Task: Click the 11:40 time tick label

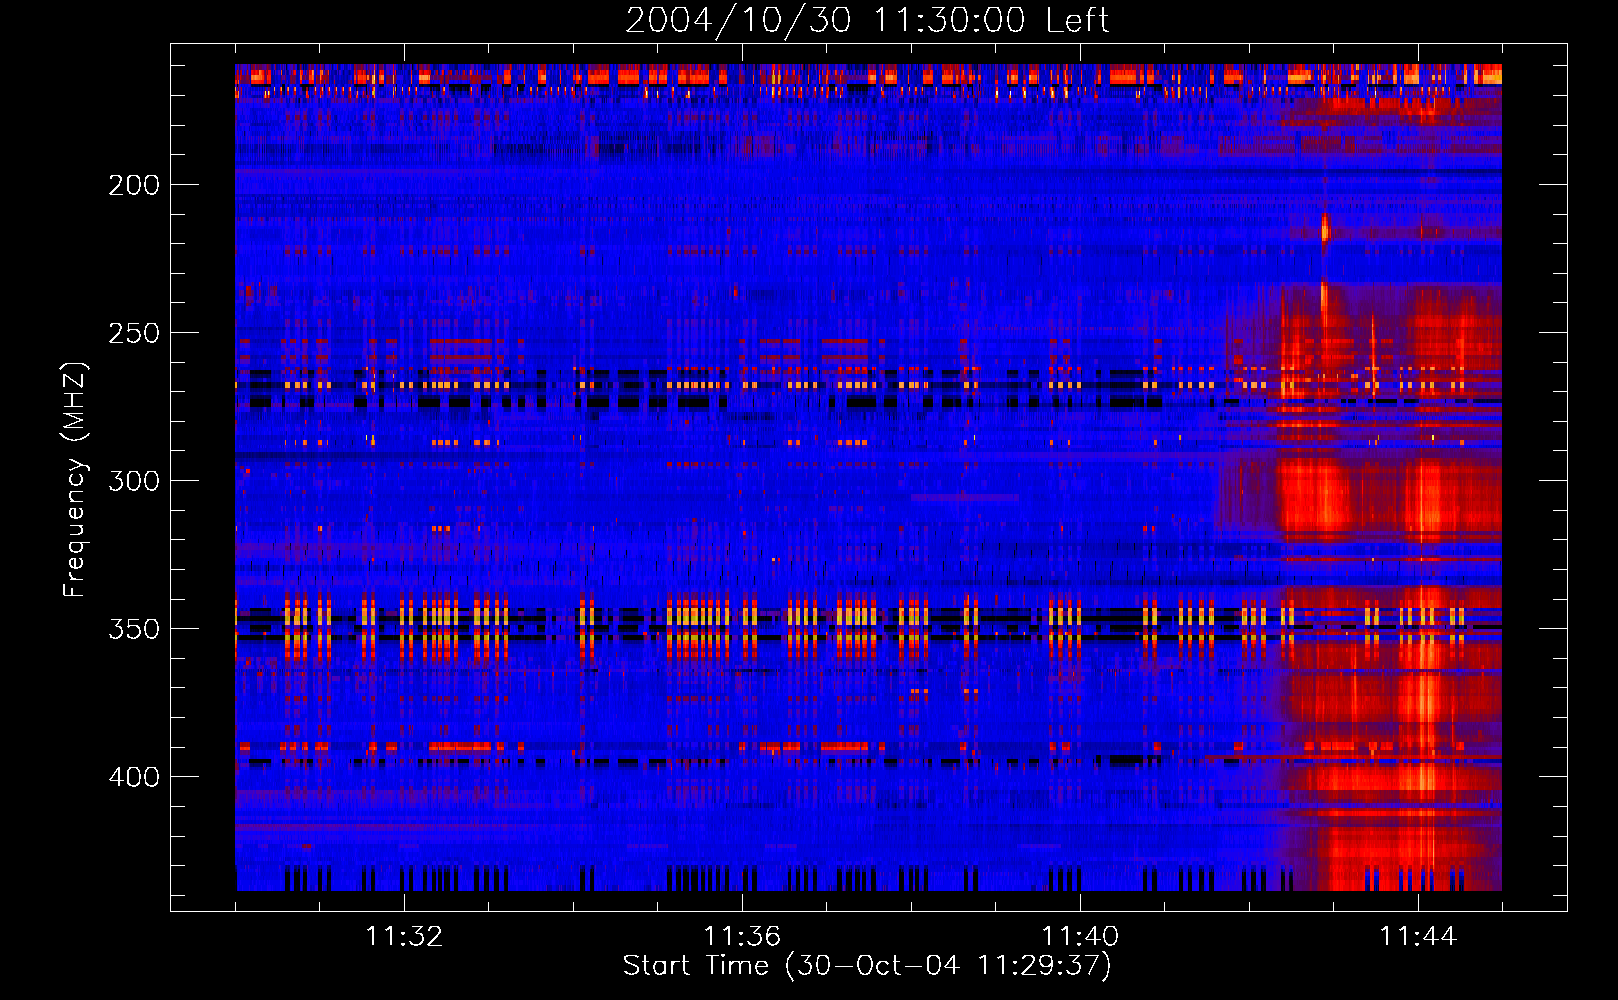Action: click(1080, 936)
